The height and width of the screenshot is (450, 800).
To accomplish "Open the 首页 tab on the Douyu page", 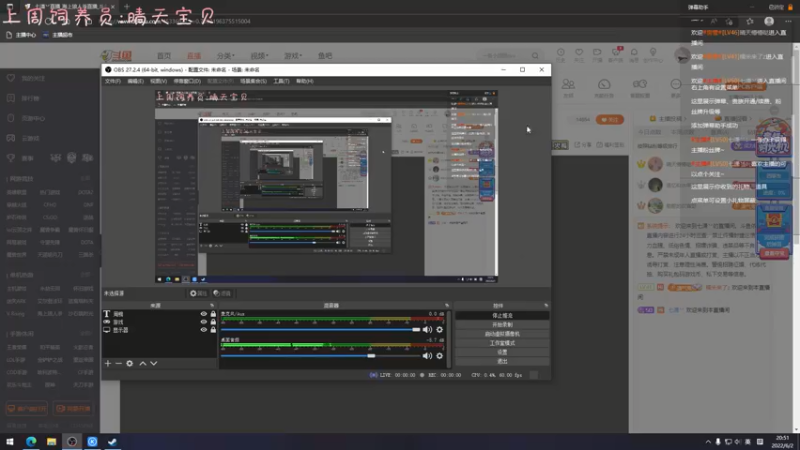I will (x=164, y=56).
